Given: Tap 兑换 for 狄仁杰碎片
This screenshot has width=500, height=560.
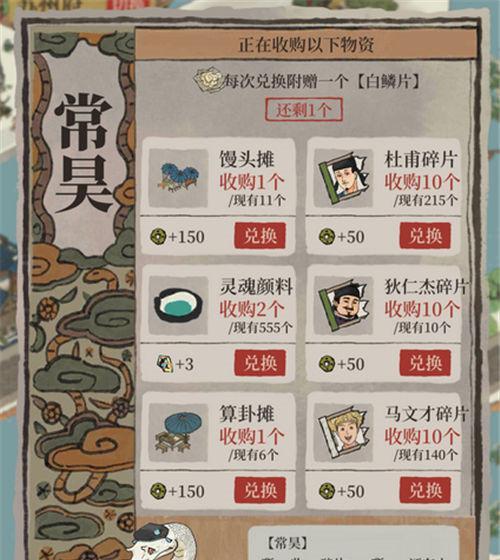Looking at the screenshot, I should [x=425, y=363].
